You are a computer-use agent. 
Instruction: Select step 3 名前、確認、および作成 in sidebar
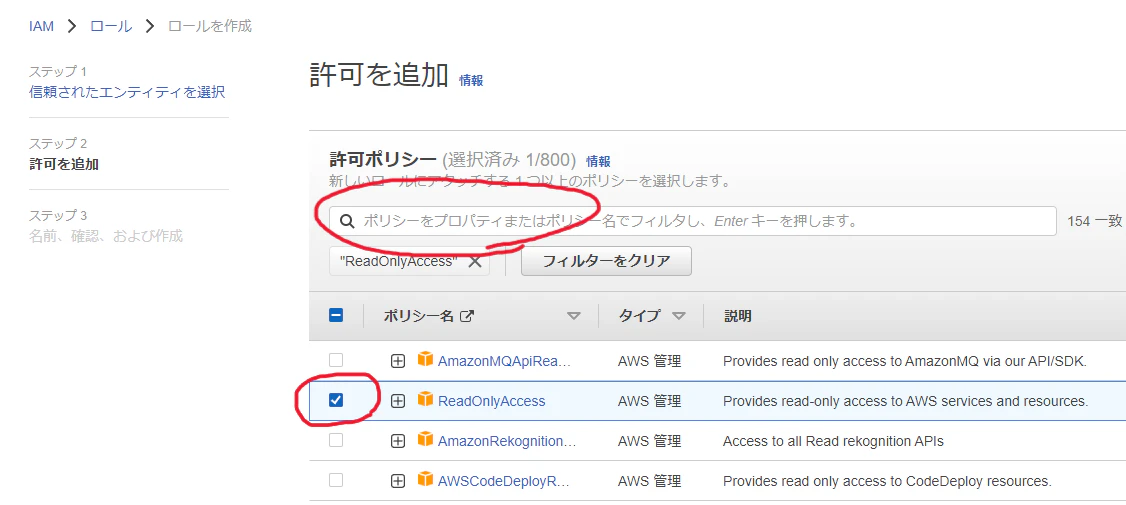(106, 236)
